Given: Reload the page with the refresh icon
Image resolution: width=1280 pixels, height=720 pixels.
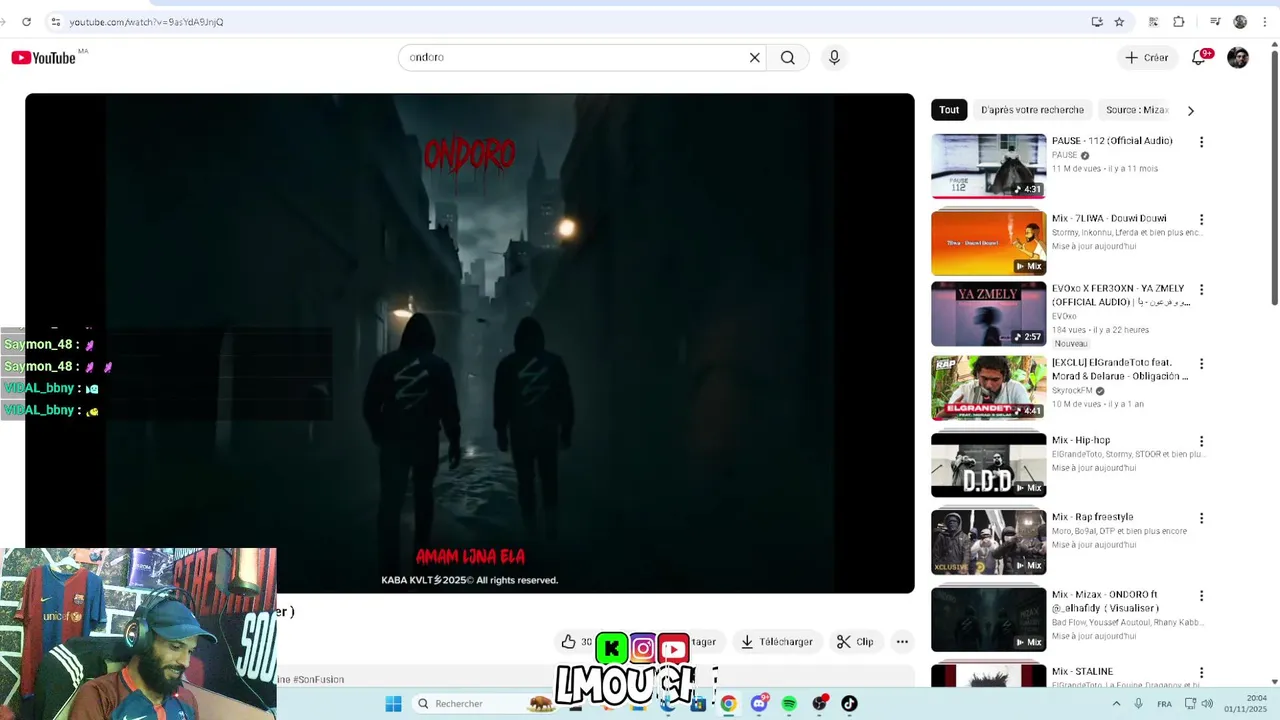Looking at the screenshot, I should pos(26,22).
